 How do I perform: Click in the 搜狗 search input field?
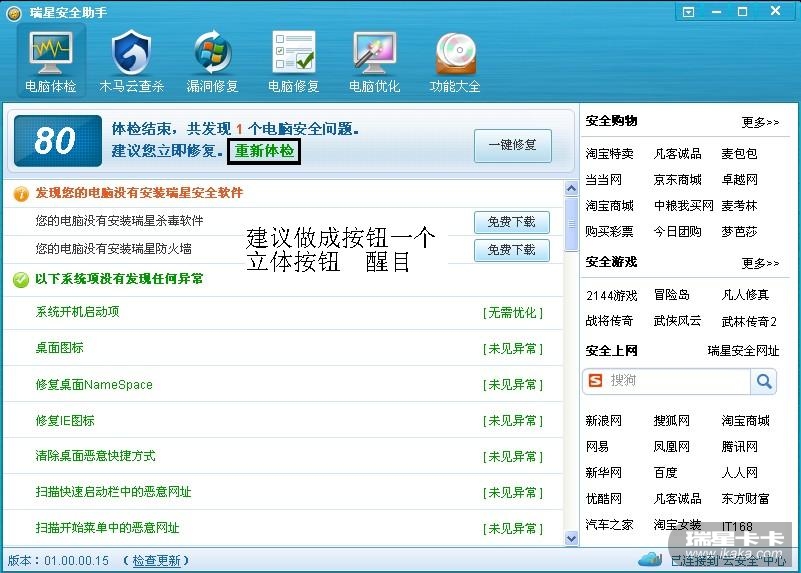click(x=677, y=381)
